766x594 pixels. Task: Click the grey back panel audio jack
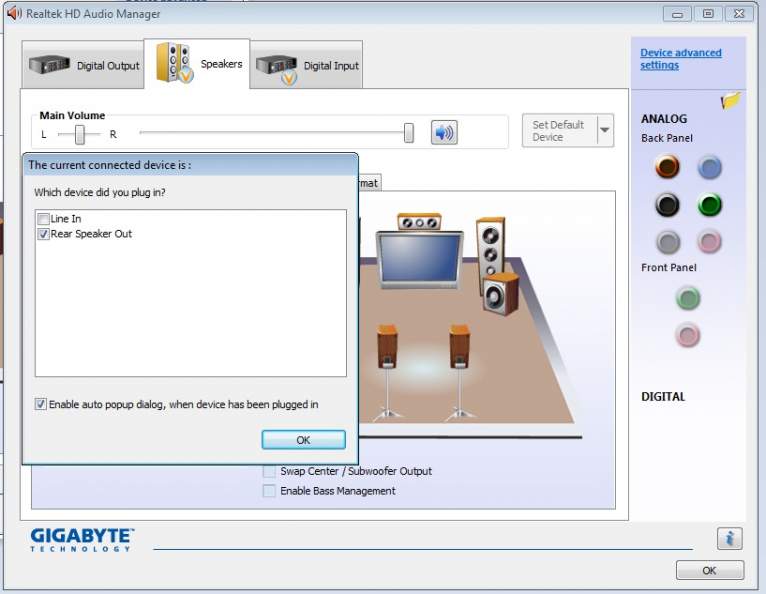click(x=668, y=242)
